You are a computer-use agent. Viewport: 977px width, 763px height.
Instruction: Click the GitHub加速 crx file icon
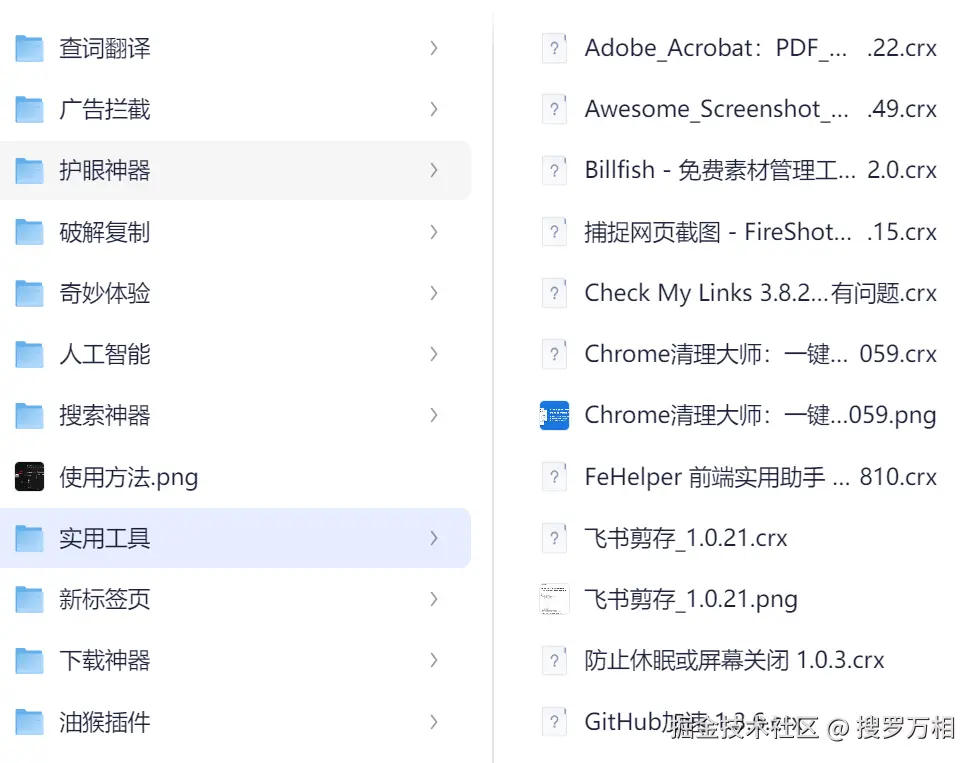[x=554, y=721]
